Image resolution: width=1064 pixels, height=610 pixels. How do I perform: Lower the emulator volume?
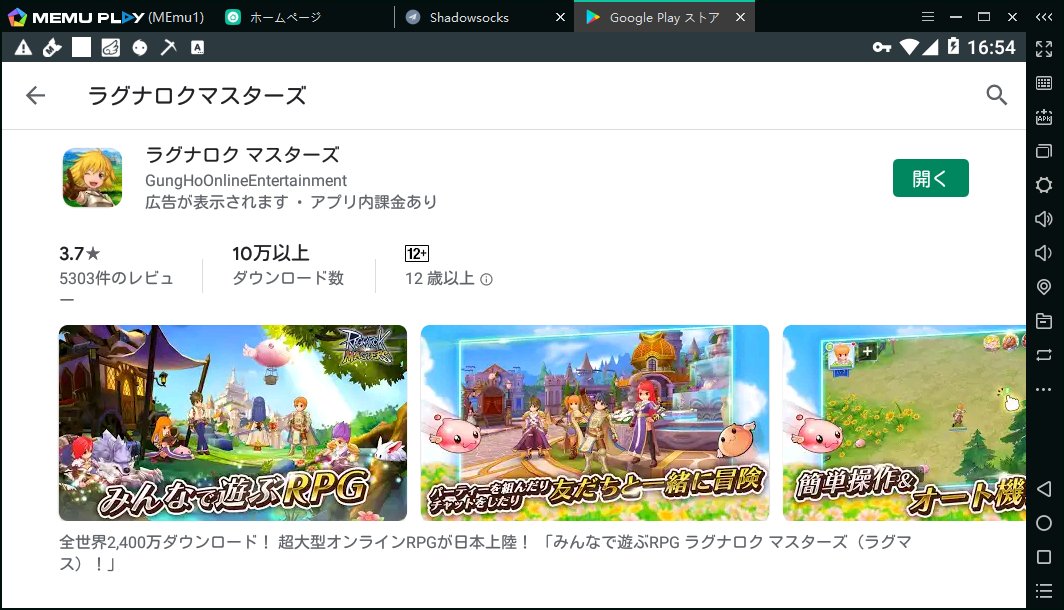1044,253
